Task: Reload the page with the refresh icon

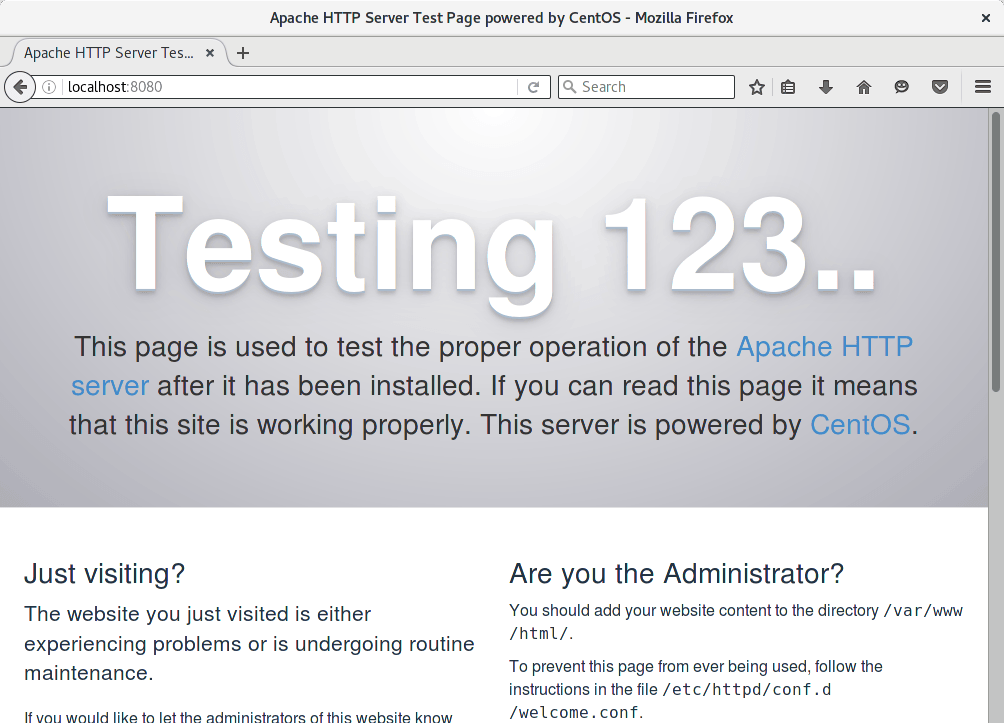Action: click(534, 87)
